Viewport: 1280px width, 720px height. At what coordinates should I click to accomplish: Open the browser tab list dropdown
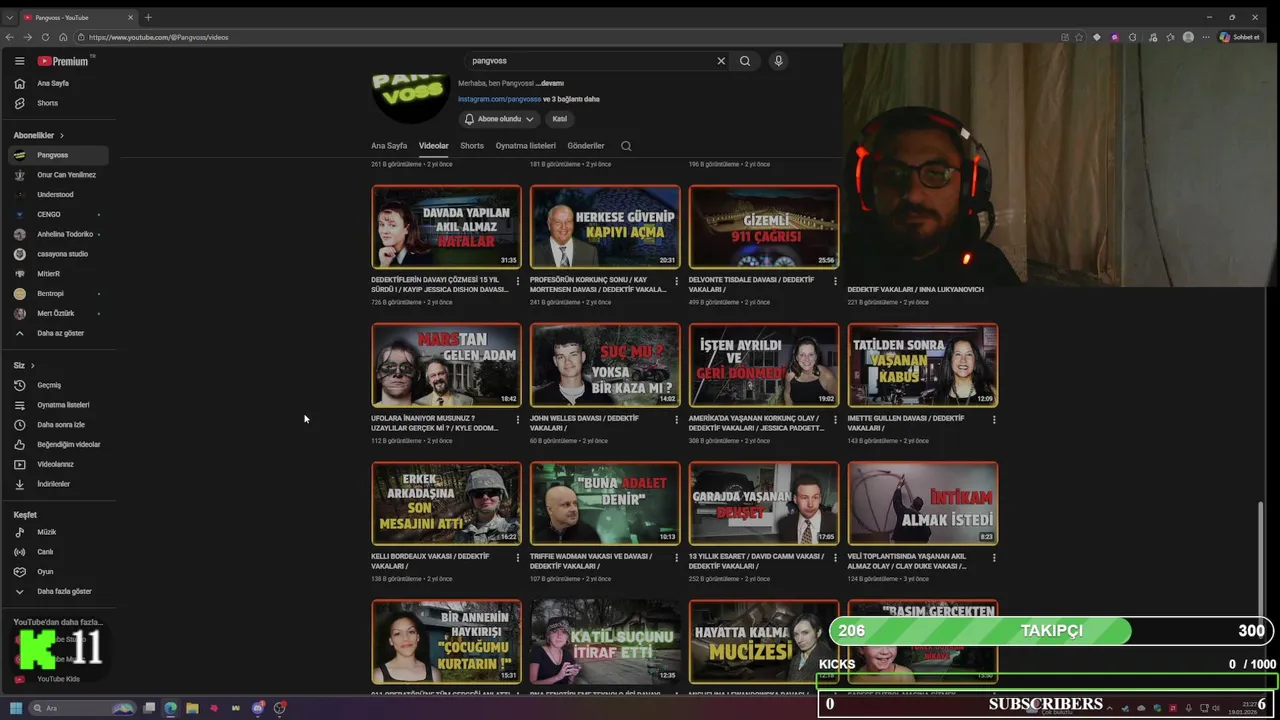coord(10,17)
